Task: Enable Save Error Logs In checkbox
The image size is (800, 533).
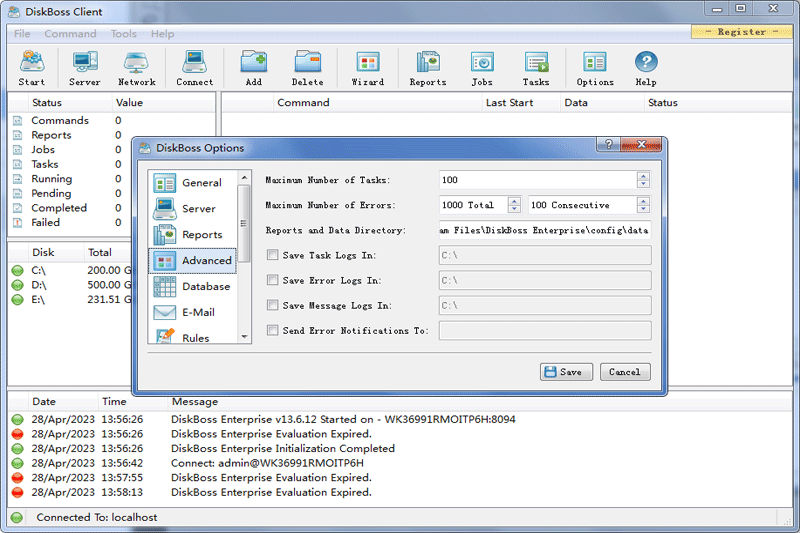Action: pyautogui.click(x=273, y=281)
